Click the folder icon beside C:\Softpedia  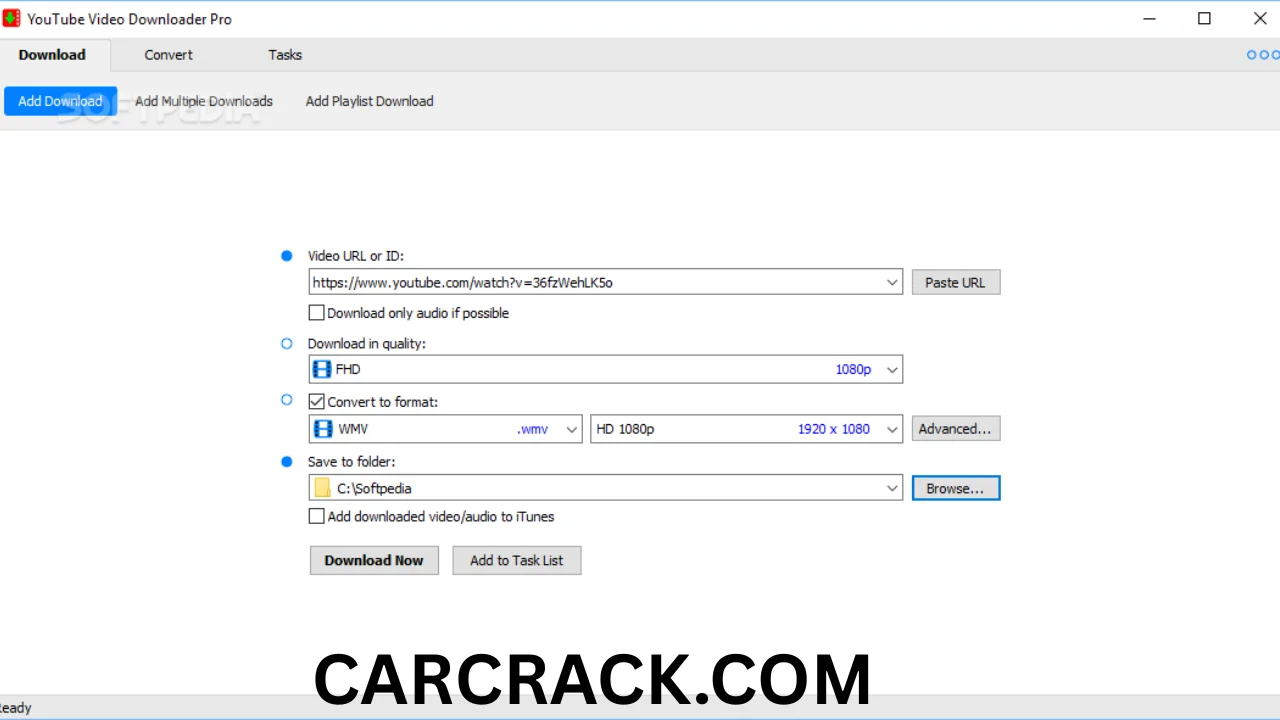pyautogui.click(x=322, y=488)
